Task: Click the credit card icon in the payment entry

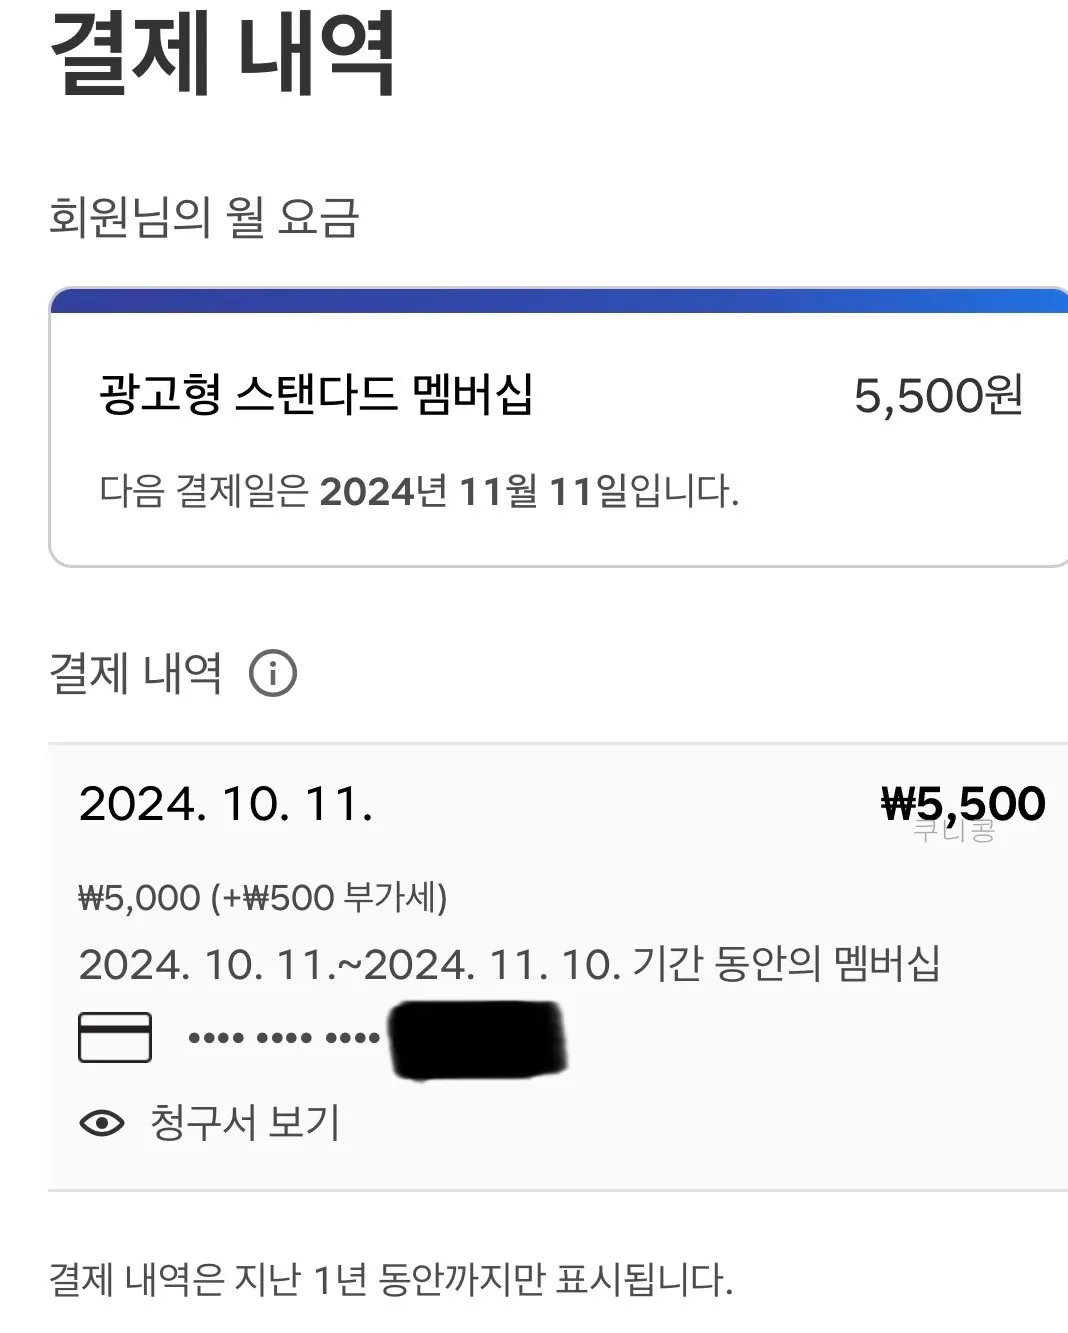Action: coord(113,1036)
